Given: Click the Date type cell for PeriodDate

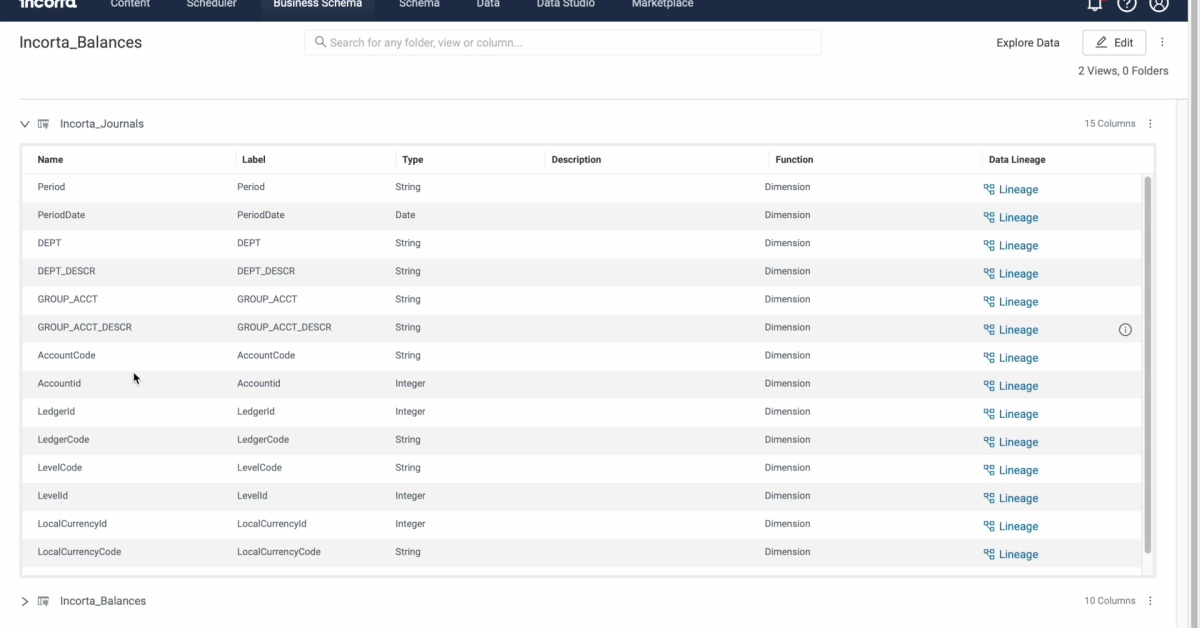Looking at the screenshot, I should (x=405, y=215).
